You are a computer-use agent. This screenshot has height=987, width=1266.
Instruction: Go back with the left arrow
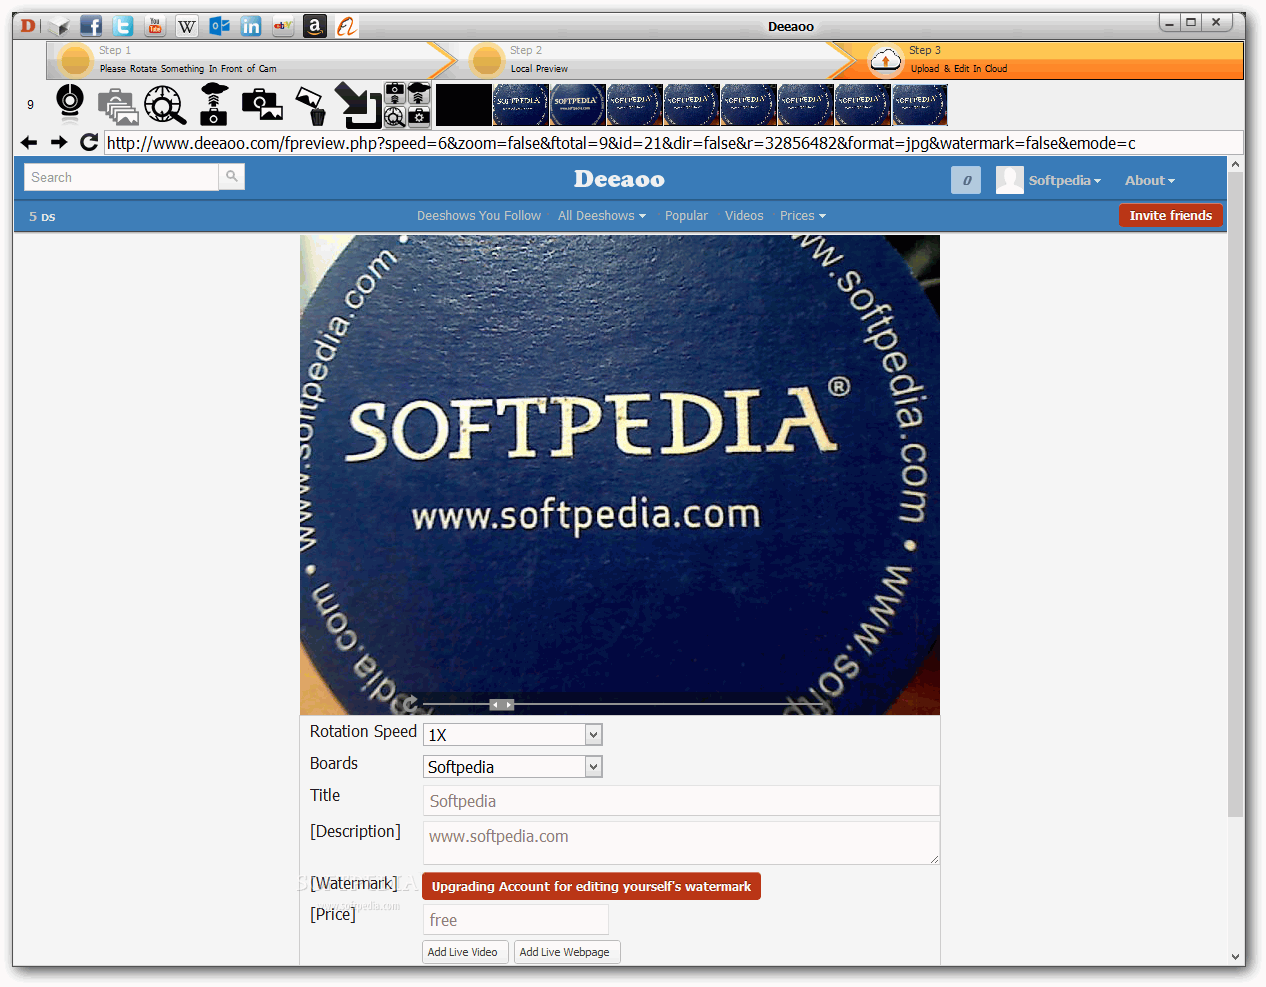pos(29,142)
